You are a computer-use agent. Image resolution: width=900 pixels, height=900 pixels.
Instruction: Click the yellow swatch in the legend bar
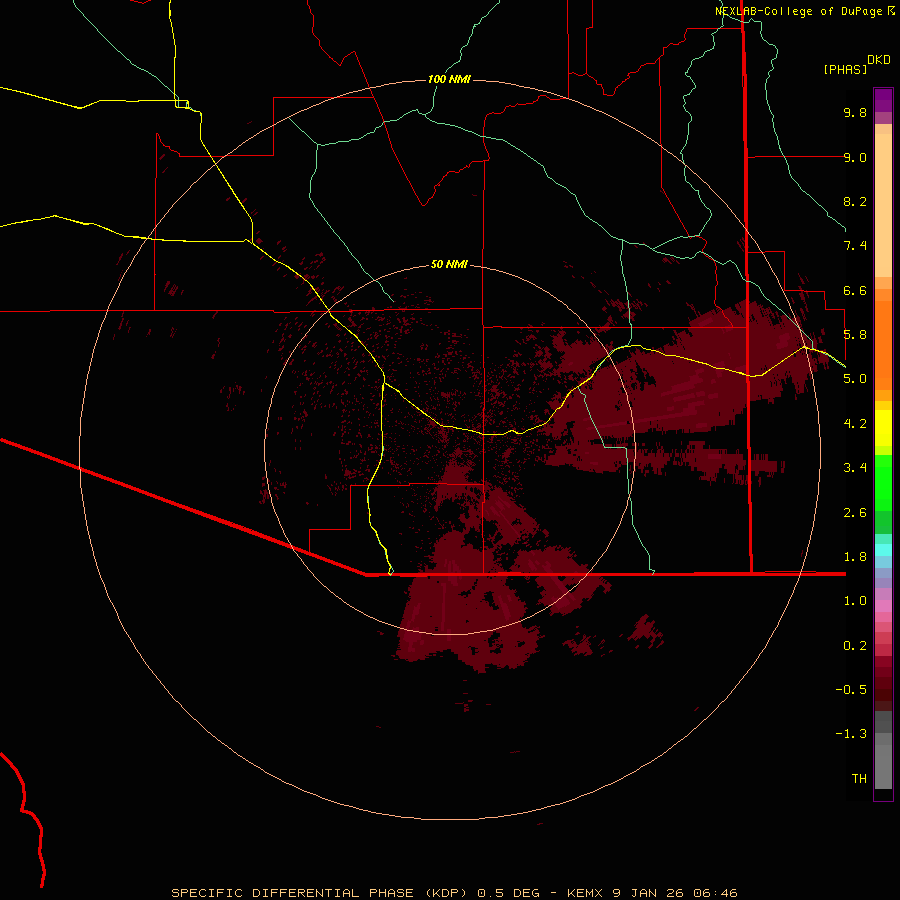[x=883, y=428]
